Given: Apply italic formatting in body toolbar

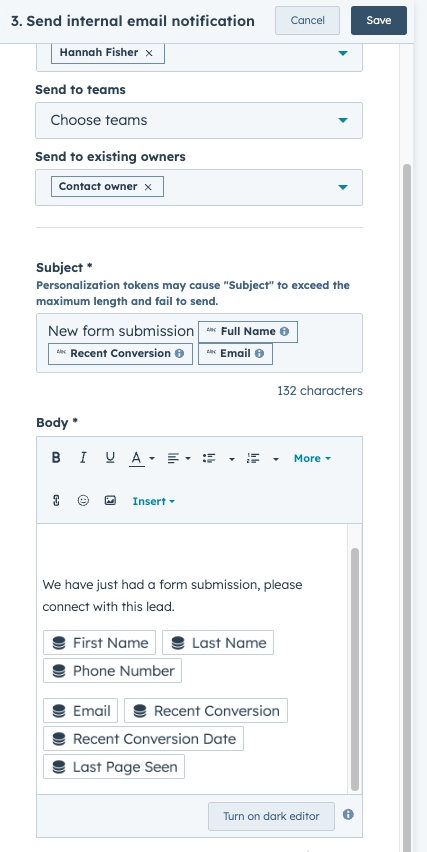Looking at the screenshot, I should pos(83,458).
